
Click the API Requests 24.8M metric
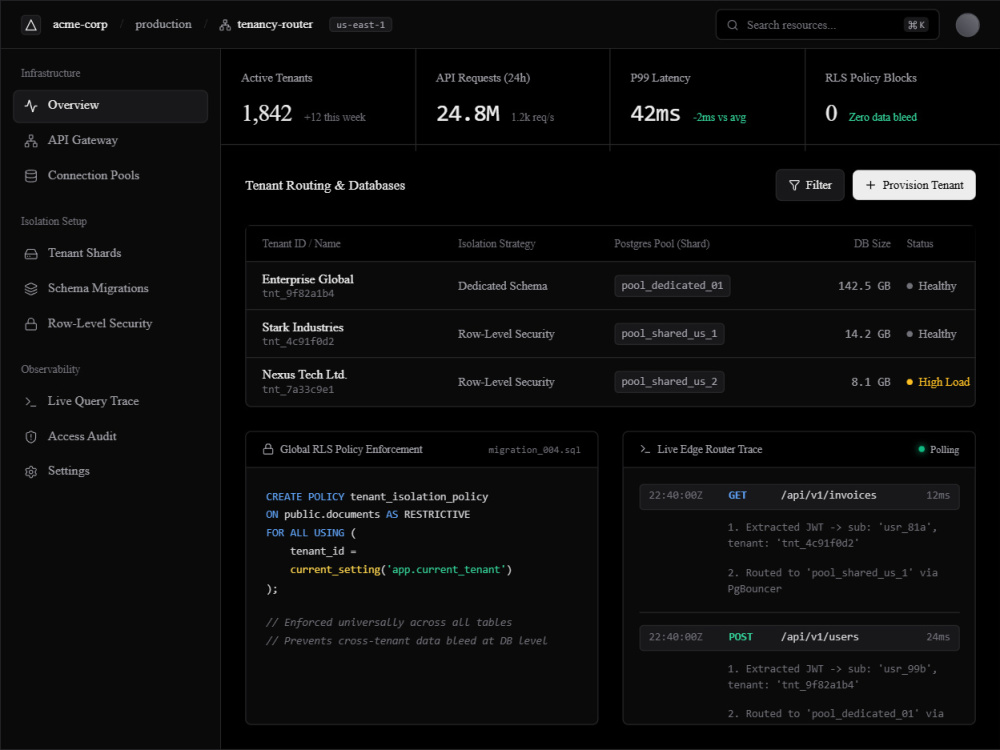click(467, 114)
